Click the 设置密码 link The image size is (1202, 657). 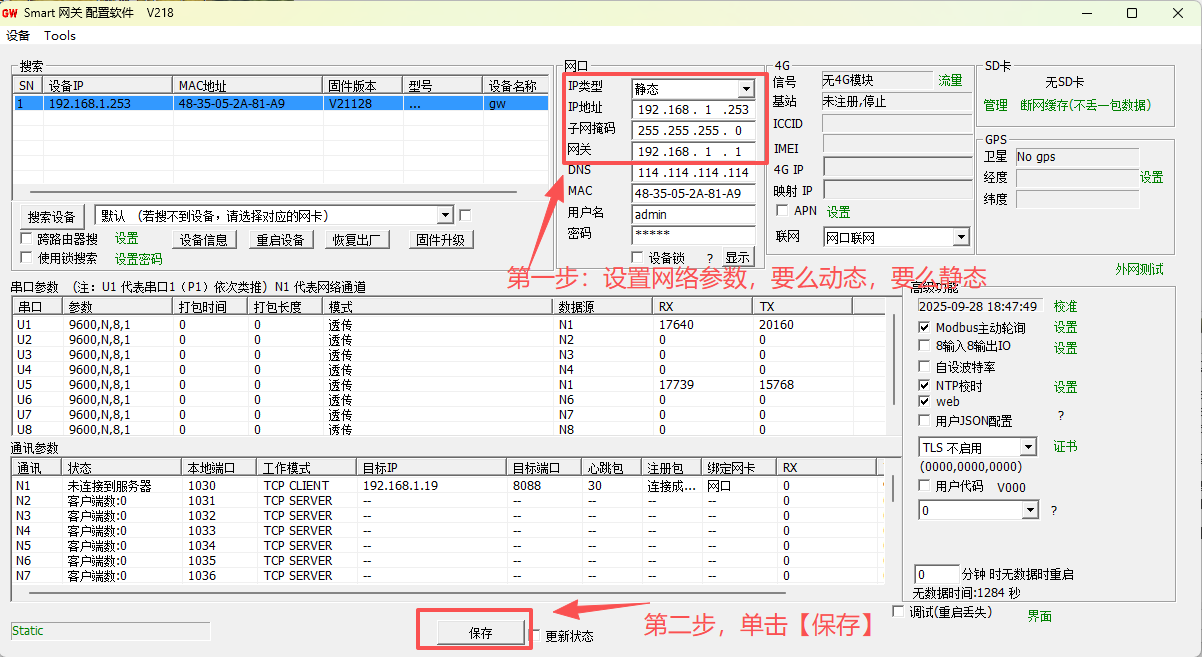pos(138,259)
